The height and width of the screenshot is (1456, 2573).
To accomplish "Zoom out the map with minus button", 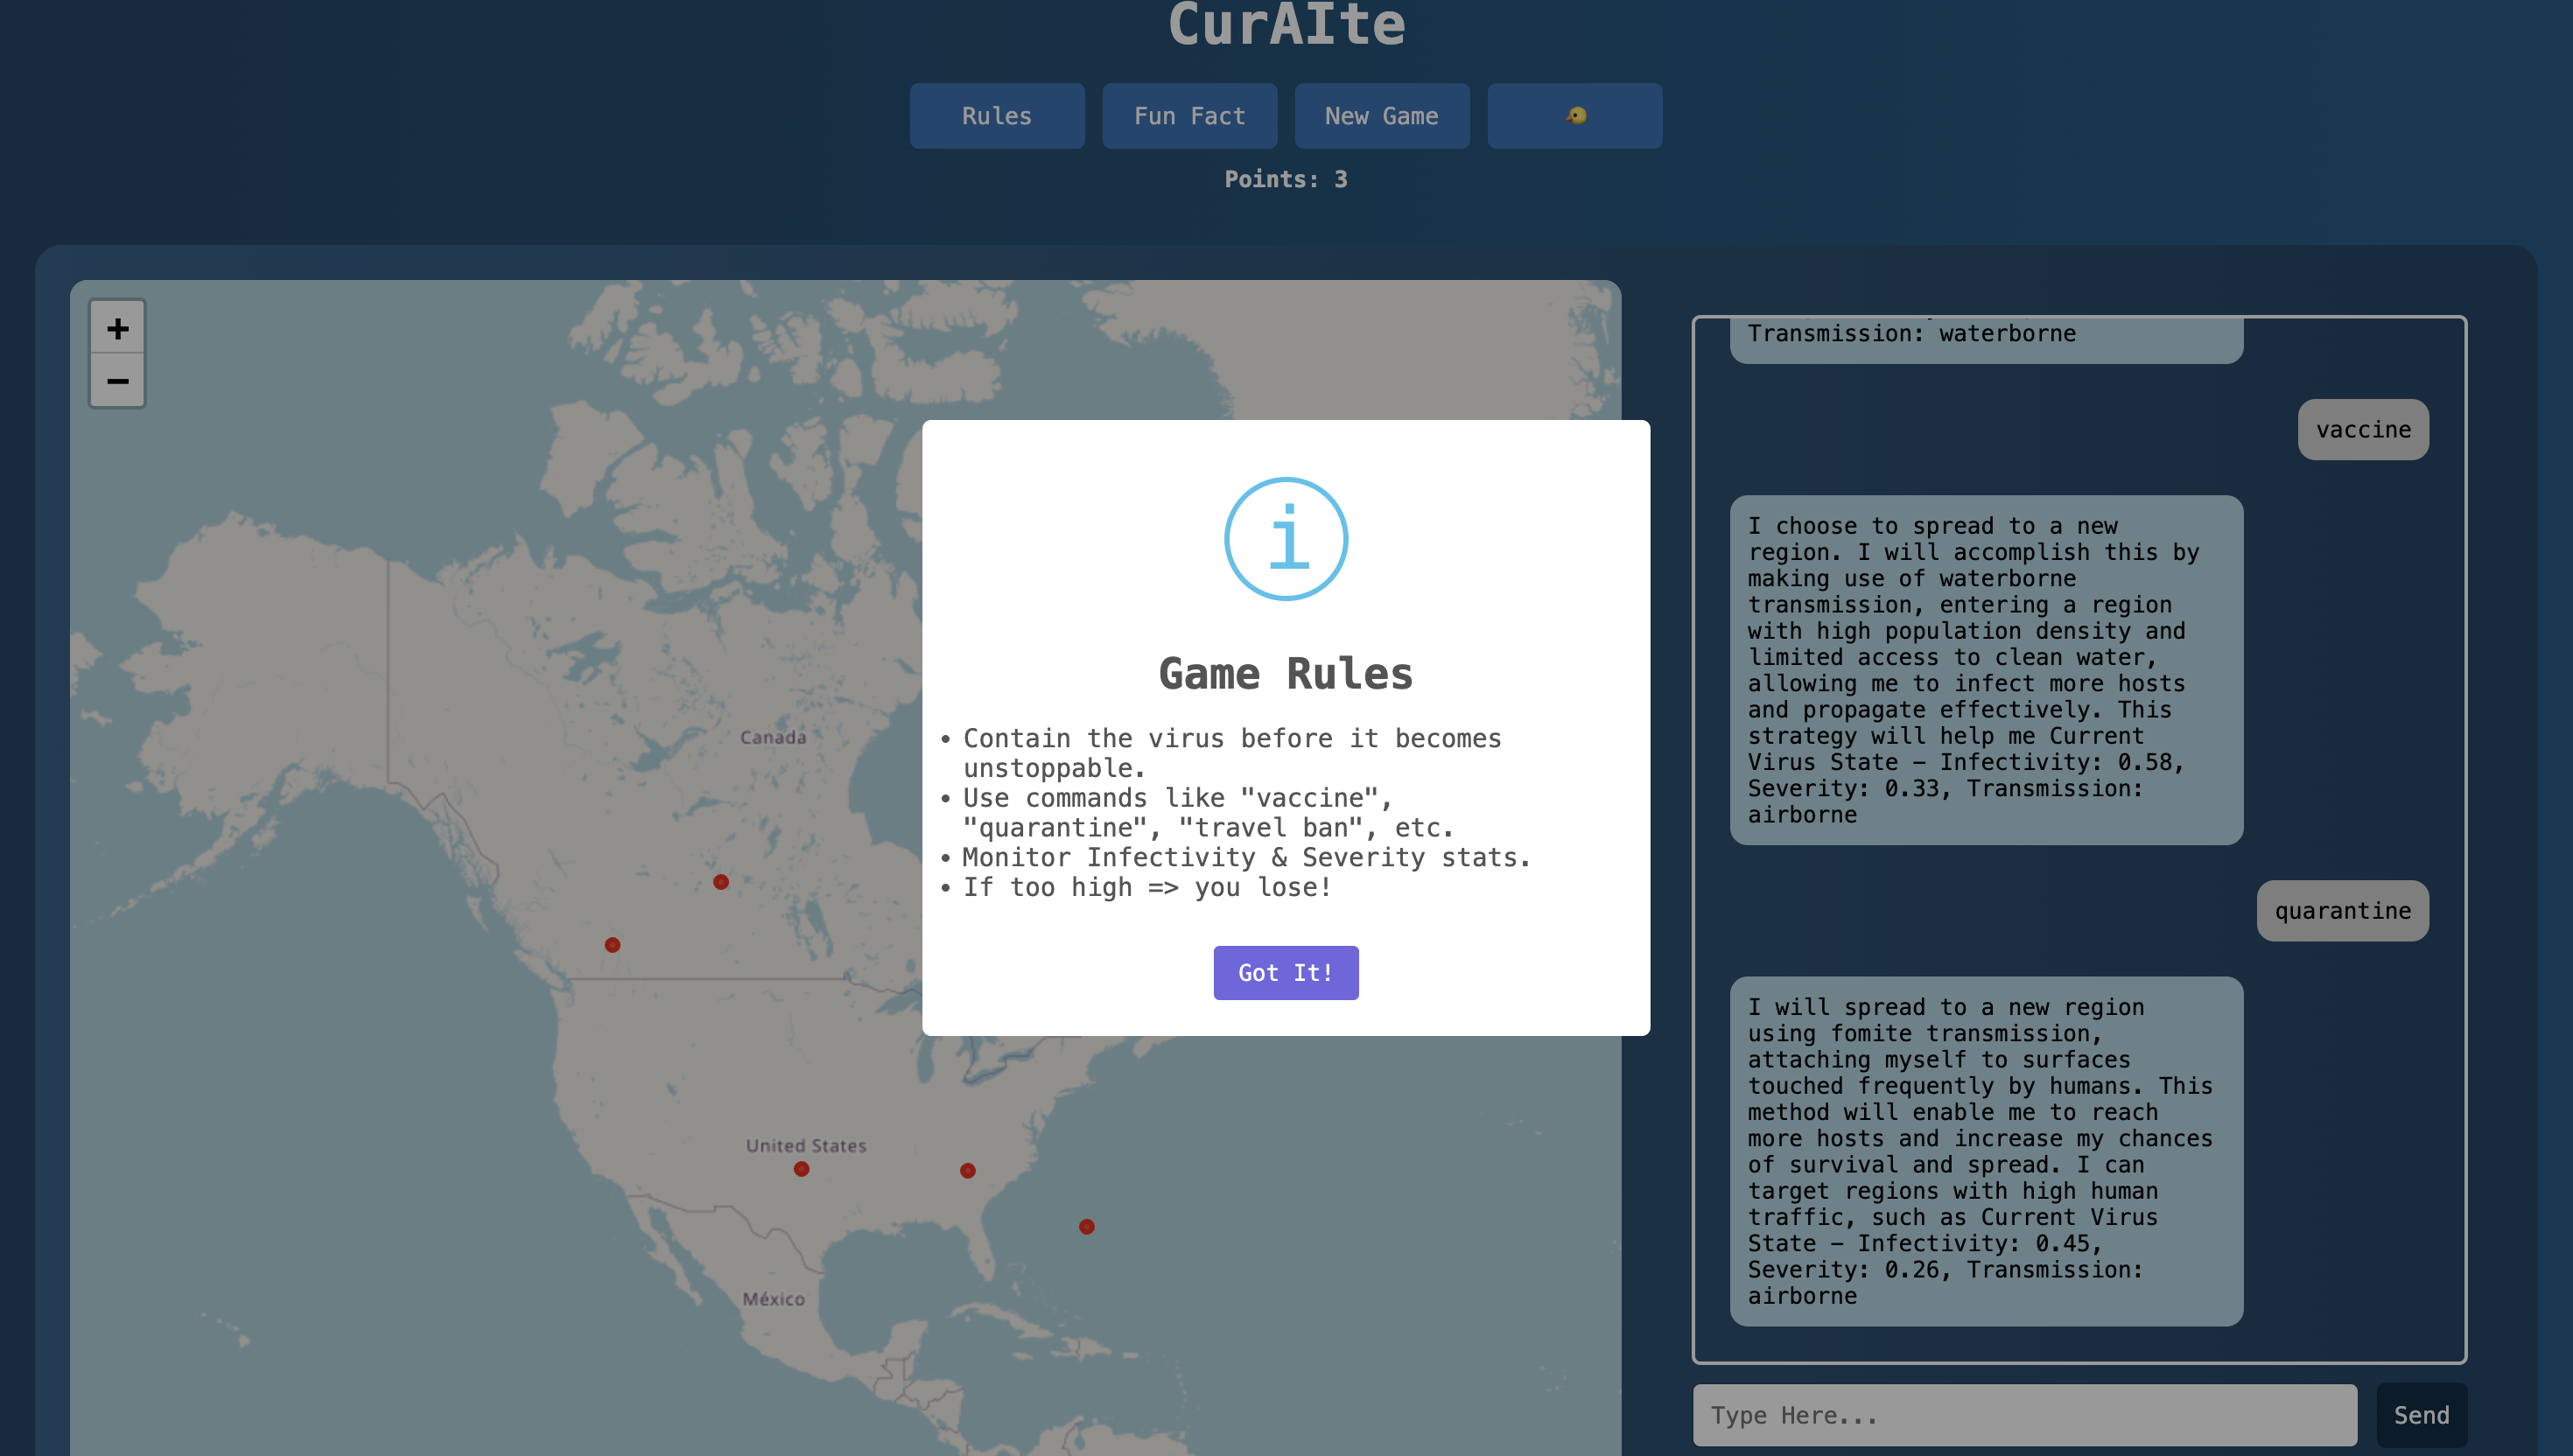I will tap(118, 381).
